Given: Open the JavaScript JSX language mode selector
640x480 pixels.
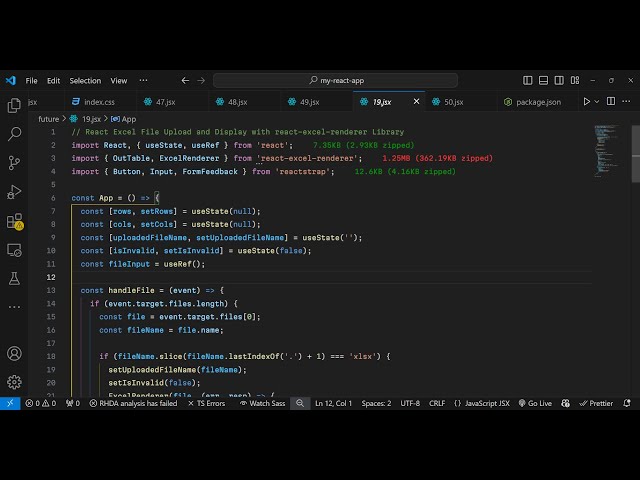Looking at the screenshot, I should coord(482,403).
